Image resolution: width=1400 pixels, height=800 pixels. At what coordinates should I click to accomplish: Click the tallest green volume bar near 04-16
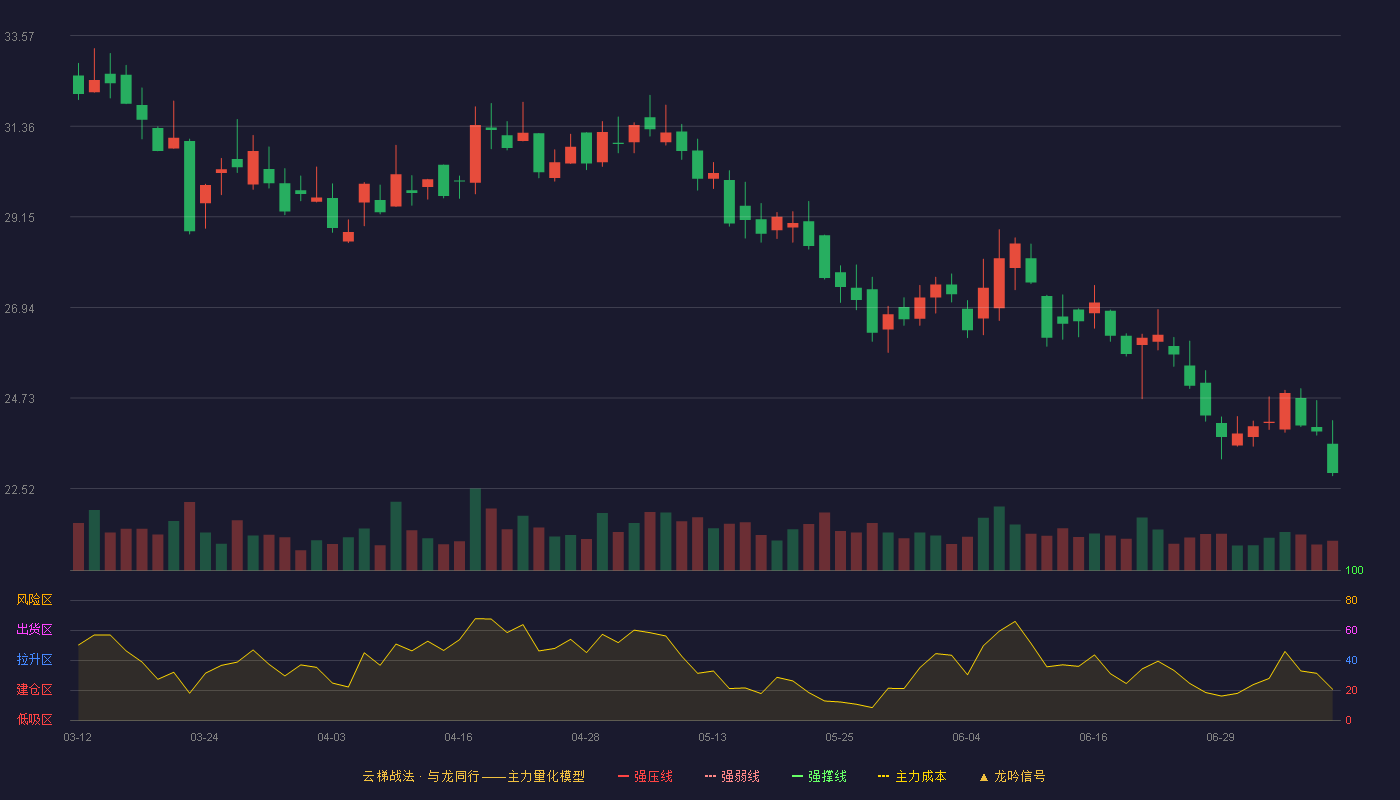point(475,529)
